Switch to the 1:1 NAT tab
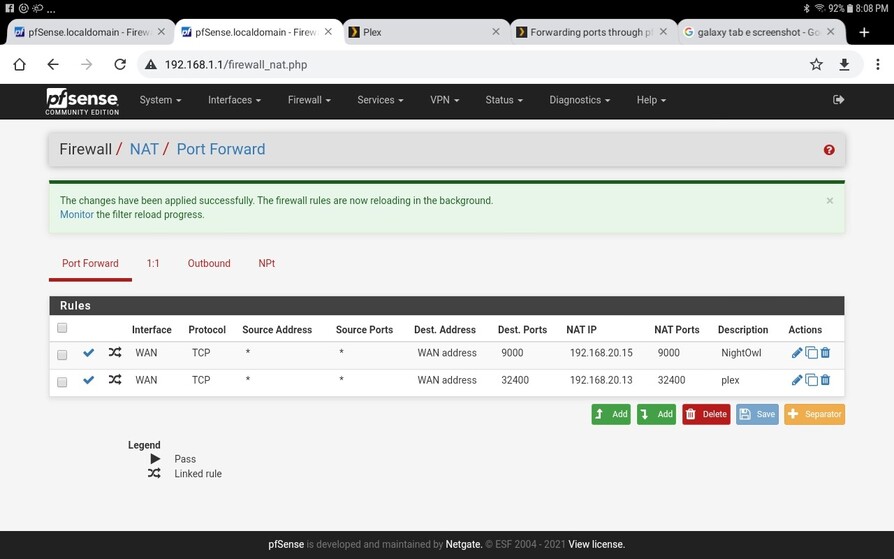This screenshot has height=559, width=894. tap(153, 264)
